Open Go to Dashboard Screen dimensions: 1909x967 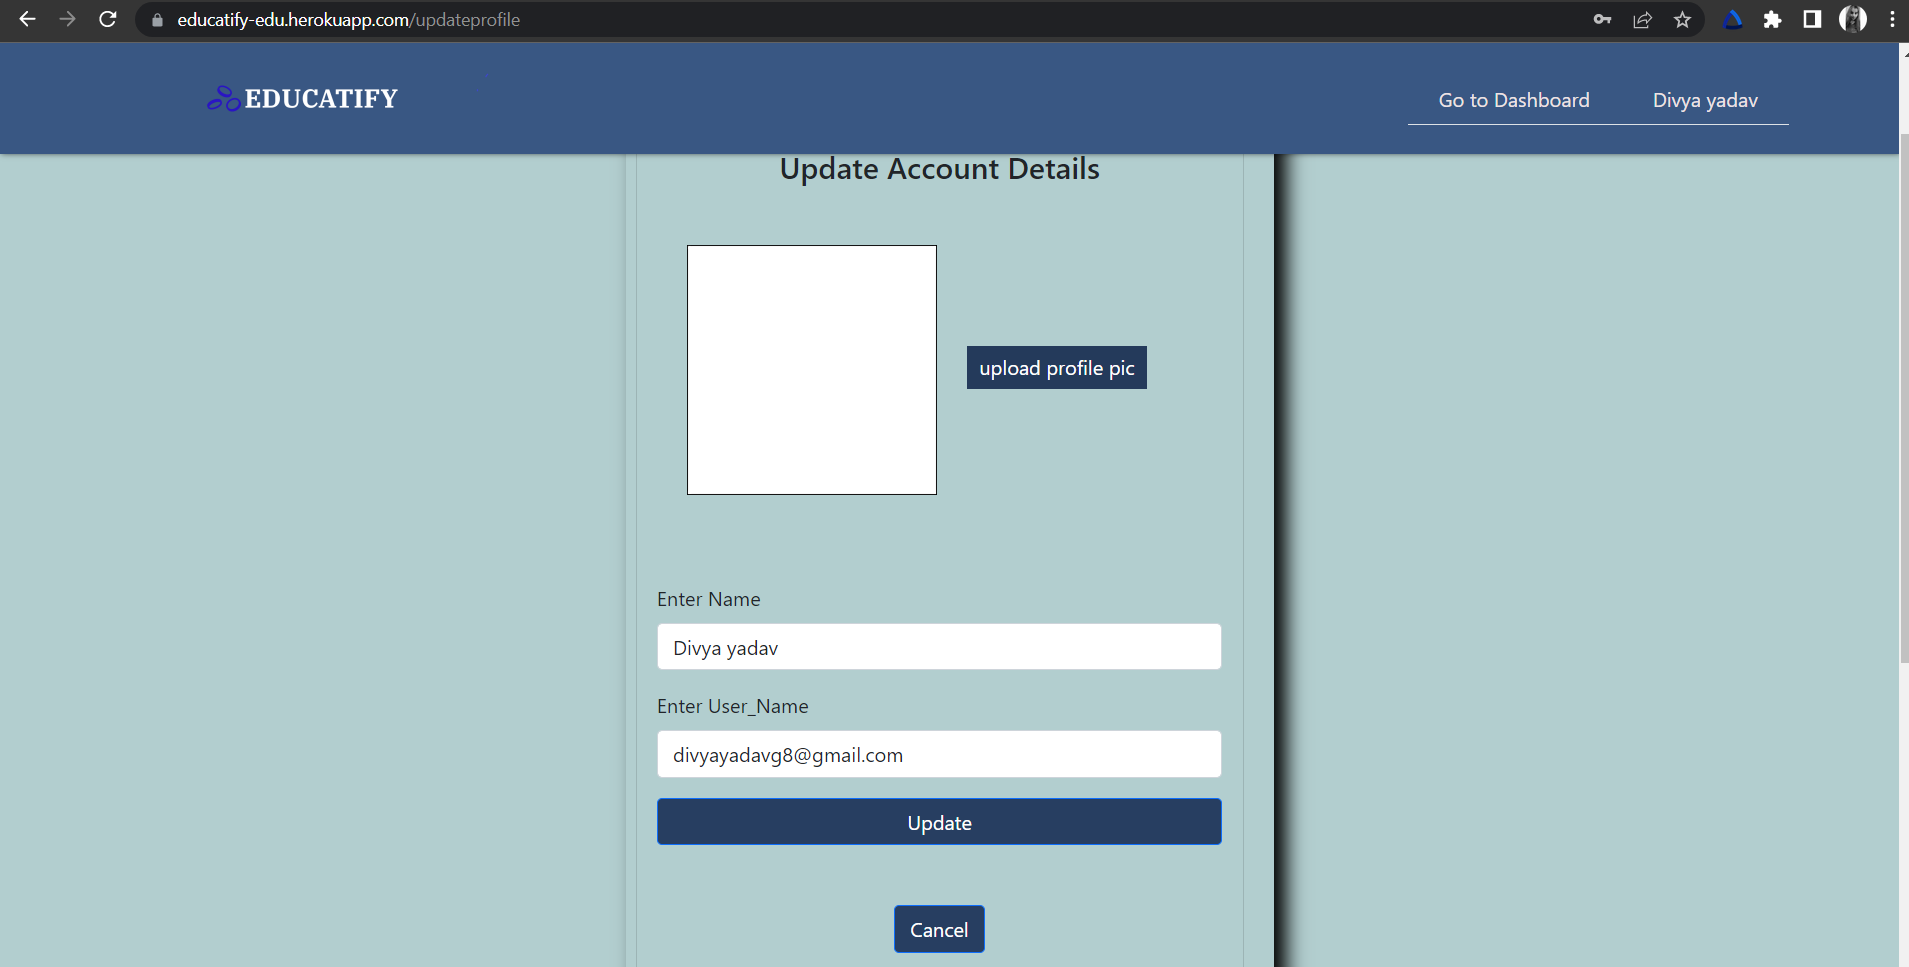[1512, 100]
